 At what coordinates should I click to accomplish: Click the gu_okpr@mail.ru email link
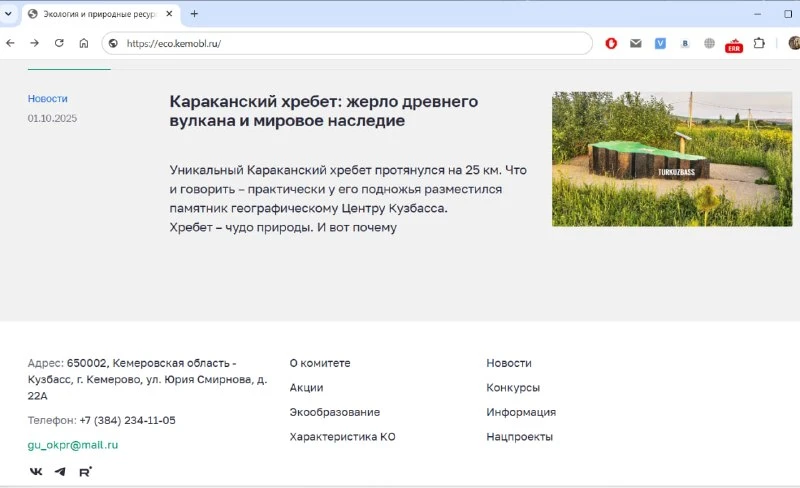pyautogui.click(x=72, y=445)
